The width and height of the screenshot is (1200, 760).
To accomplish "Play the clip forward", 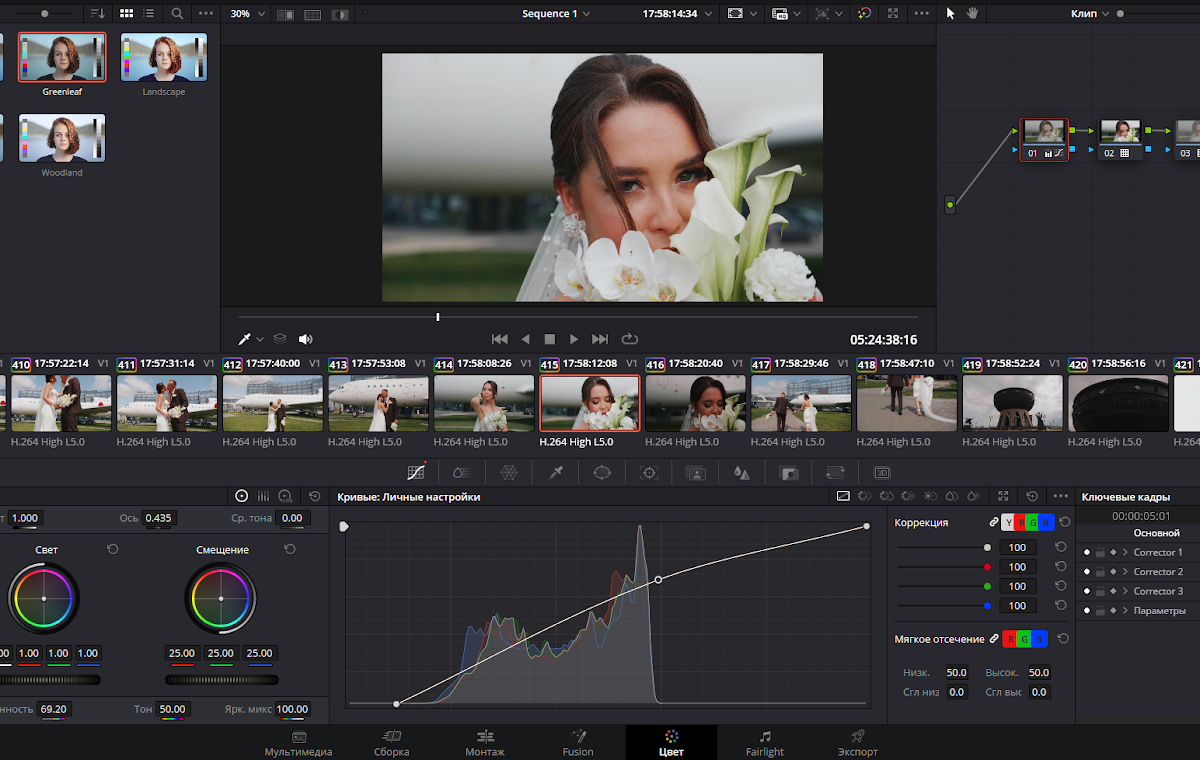I will click(574, 339).
